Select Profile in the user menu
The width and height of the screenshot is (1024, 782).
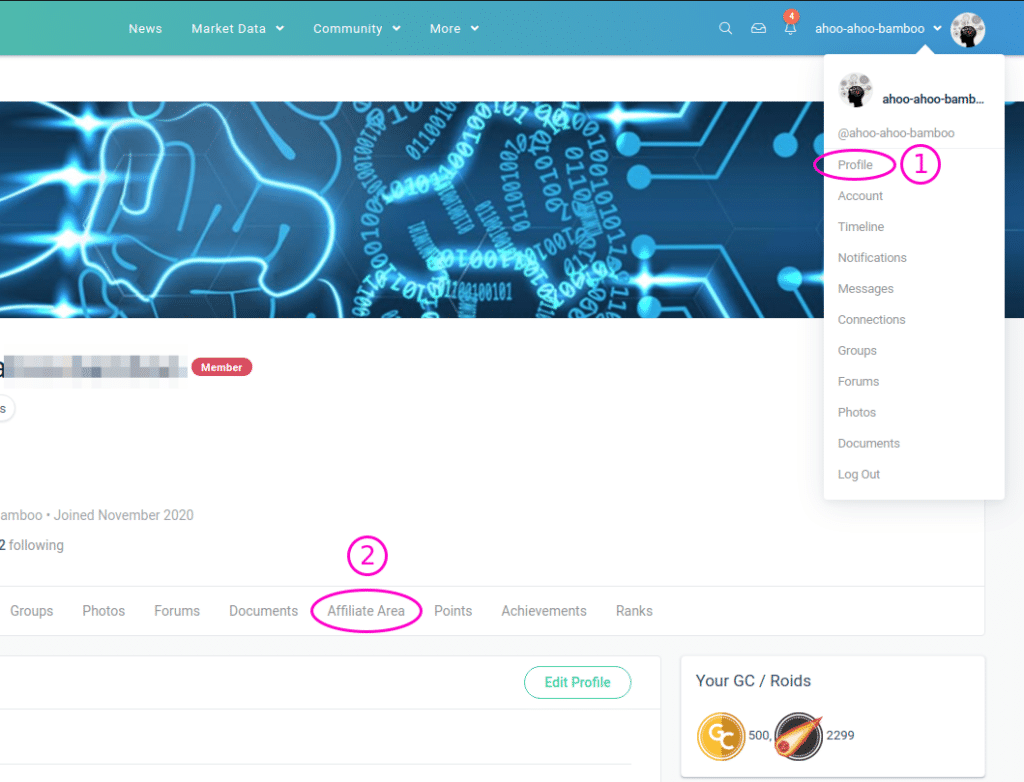click(855, 165)
